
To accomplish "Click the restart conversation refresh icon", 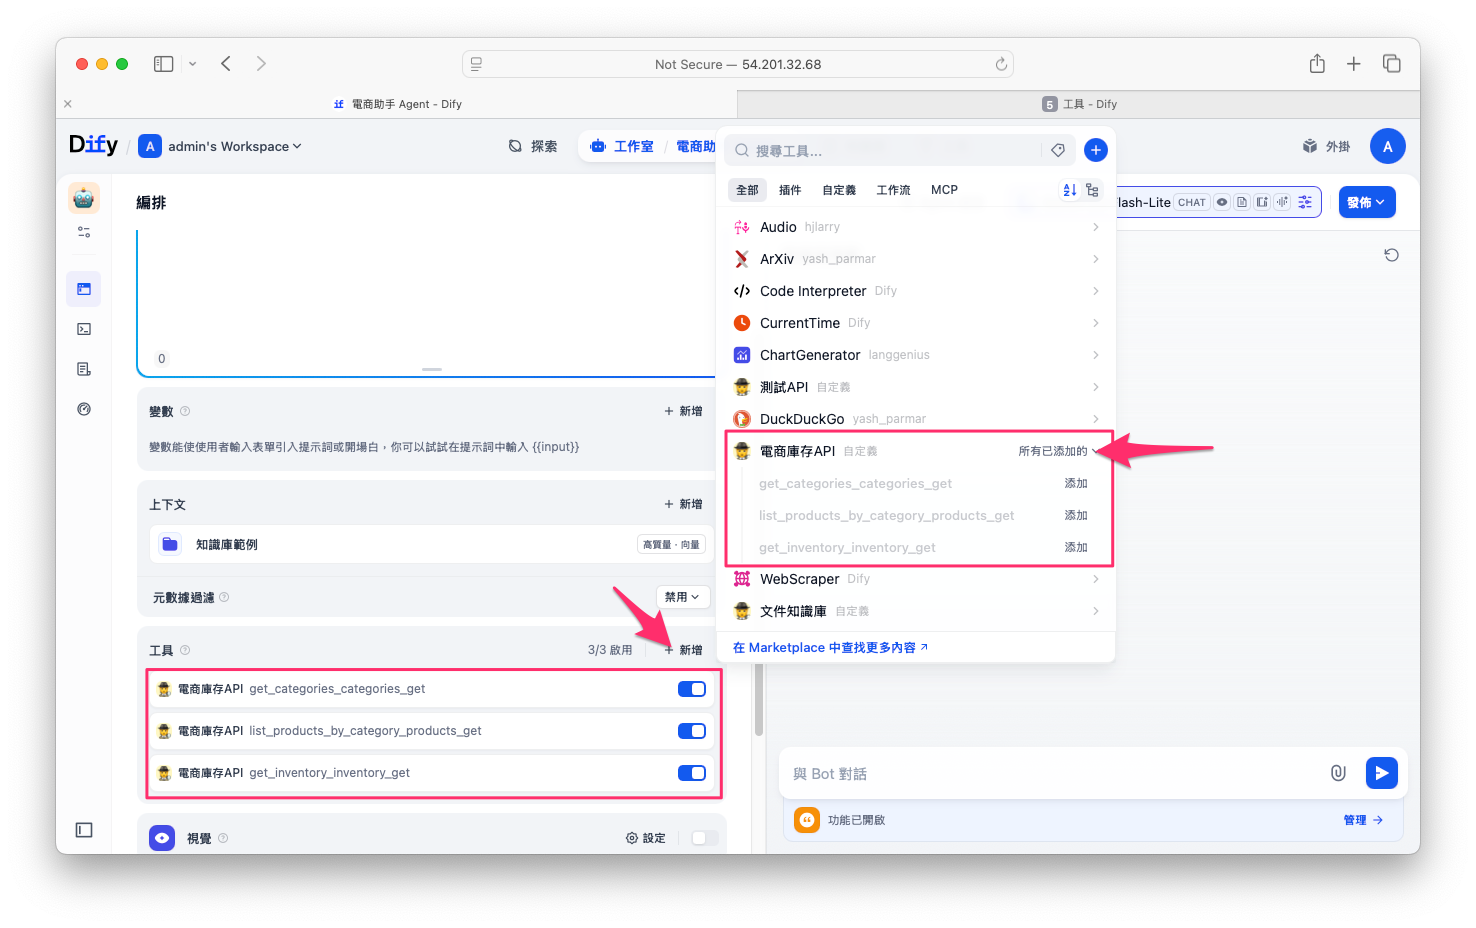I will 1390,255.
